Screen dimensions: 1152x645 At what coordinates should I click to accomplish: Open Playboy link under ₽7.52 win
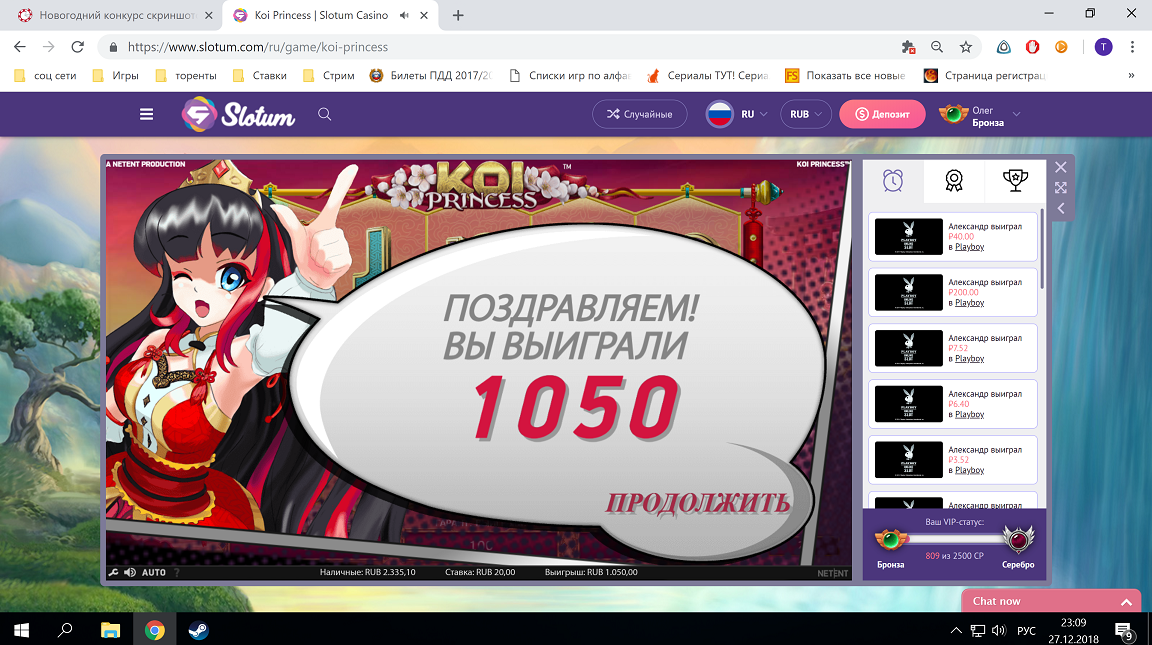coord(969,358)
